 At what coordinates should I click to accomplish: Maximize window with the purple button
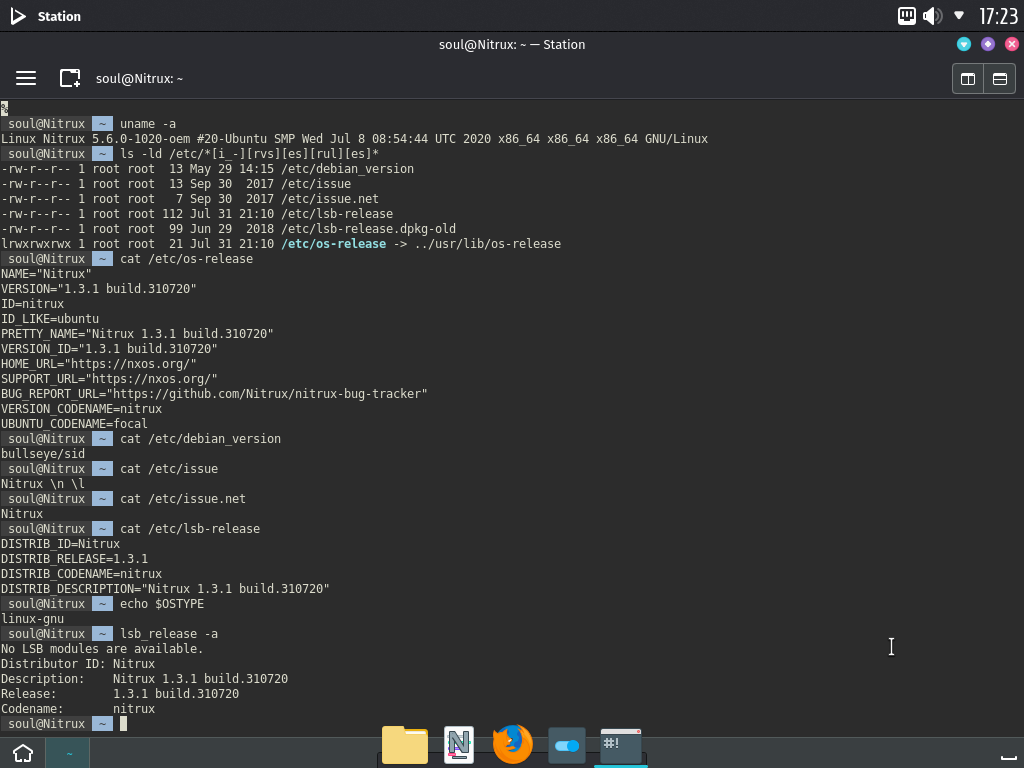point(987,44)
